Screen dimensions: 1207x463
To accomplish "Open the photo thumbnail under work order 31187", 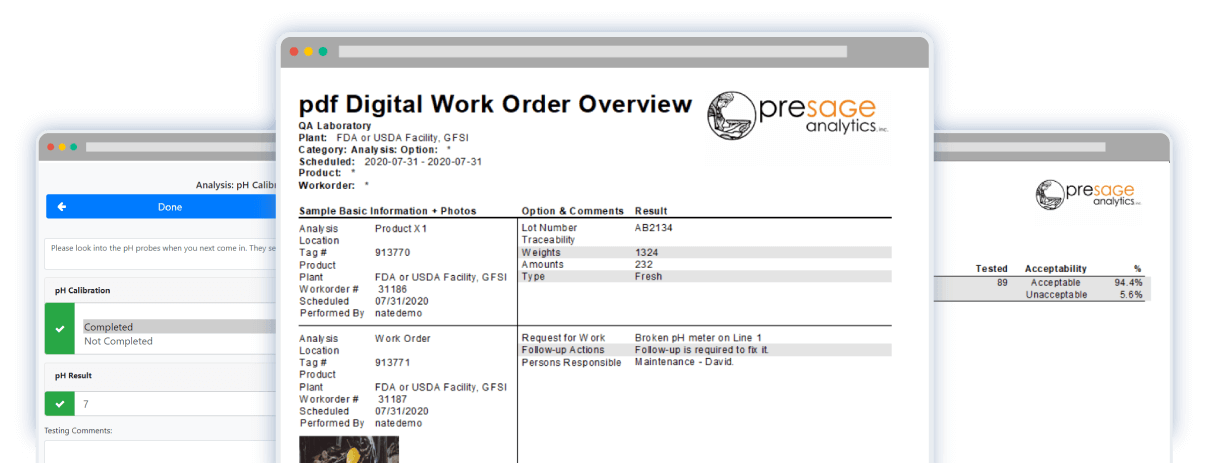I will [x=349, y=449].
